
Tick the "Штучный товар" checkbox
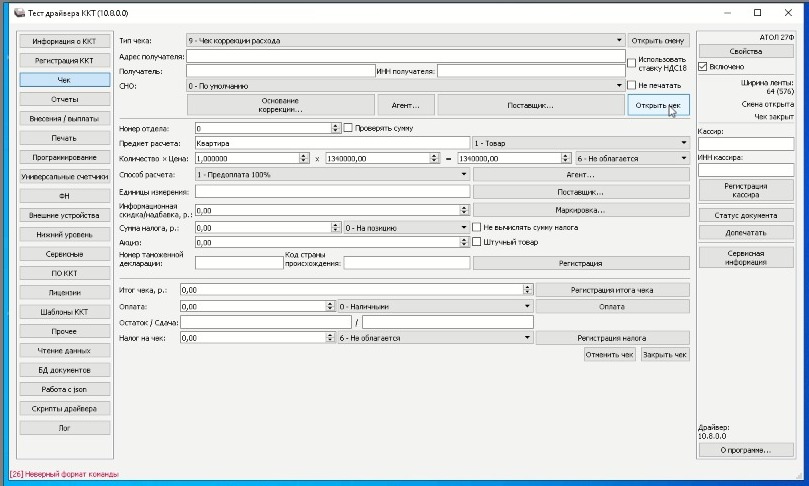(x=477, y=242)
